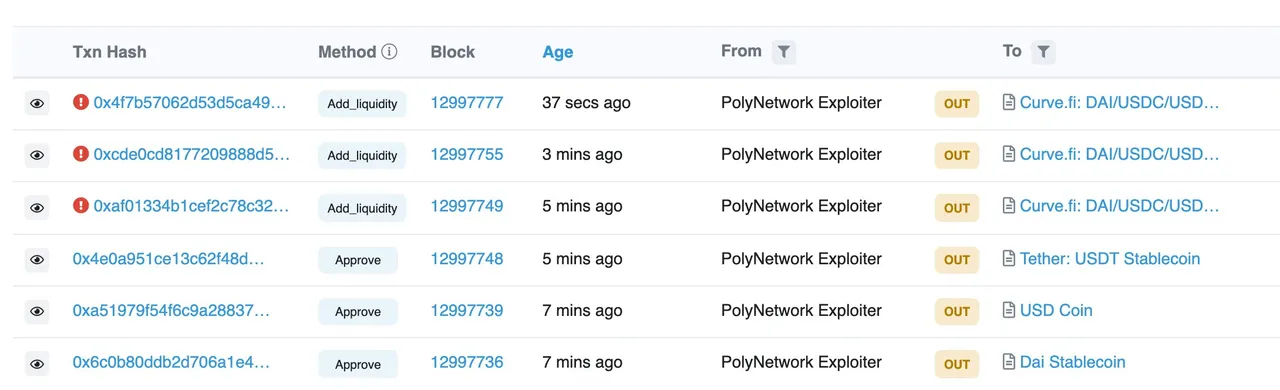Click Add_liquidity method tag in block 12997749 row
This screenshot has width=1280, height=390.
tap(362, 208)
